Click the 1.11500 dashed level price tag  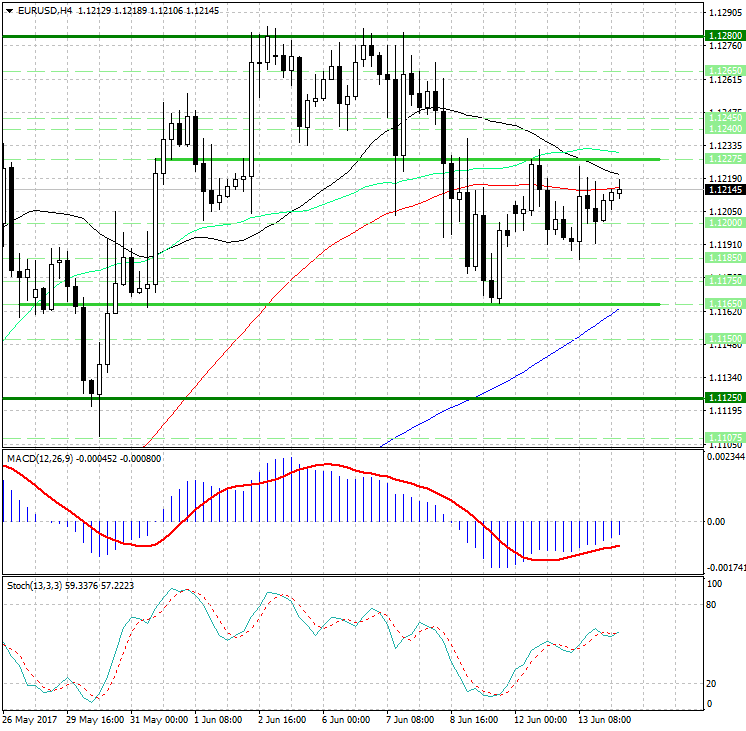(x=725, y=339)
